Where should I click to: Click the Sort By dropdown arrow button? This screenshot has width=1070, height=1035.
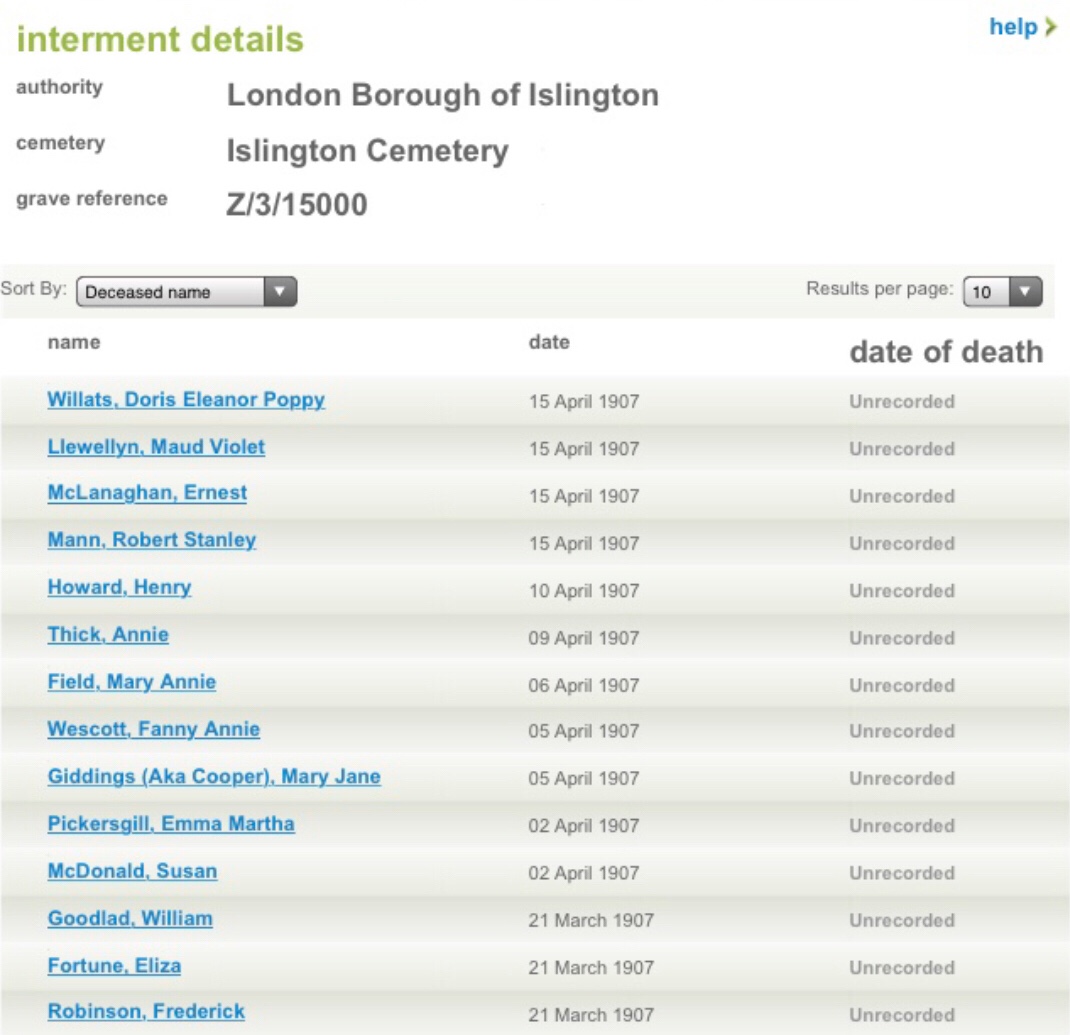280,292
